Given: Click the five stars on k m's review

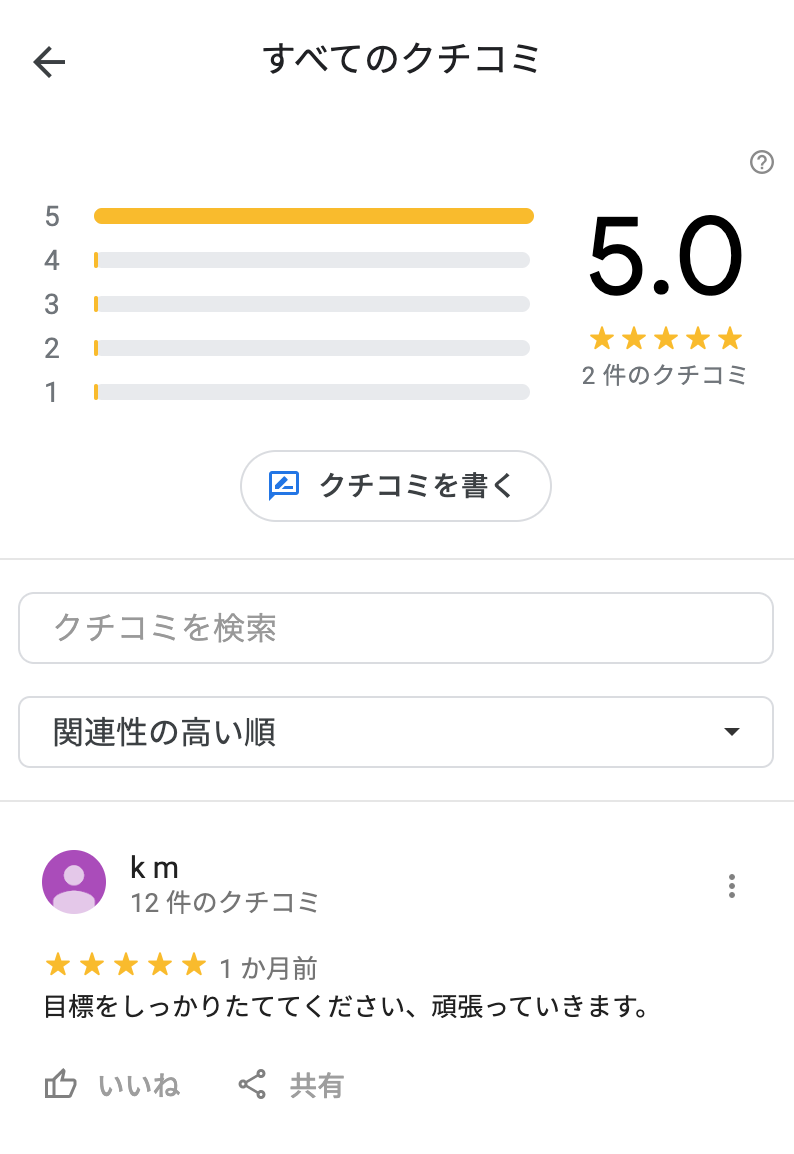Looking at the screenshot, I should (126, 964).
